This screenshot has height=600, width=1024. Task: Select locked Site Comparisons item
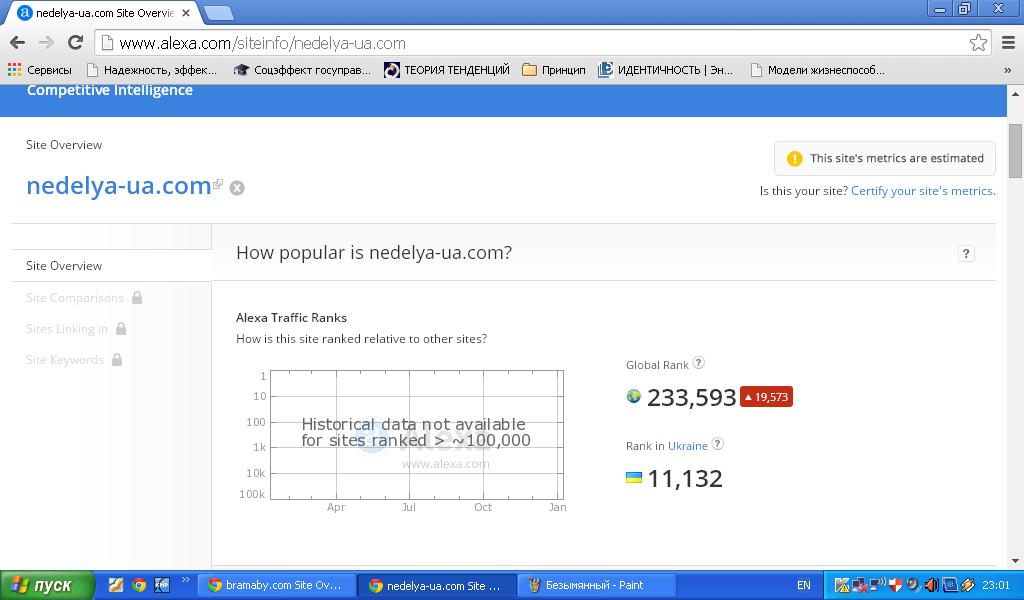(74, 298)
